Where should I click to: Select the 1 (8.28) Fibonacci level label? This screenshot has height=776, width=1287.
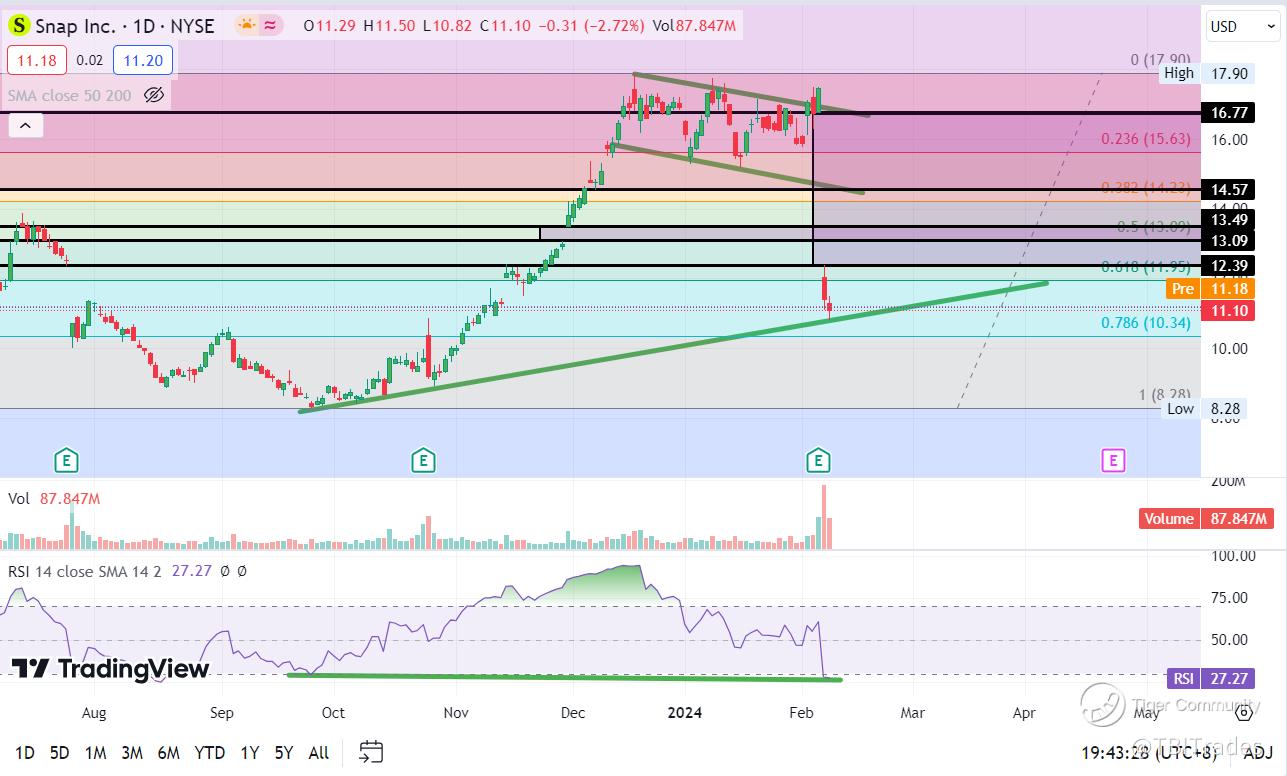pos(1166,395)
